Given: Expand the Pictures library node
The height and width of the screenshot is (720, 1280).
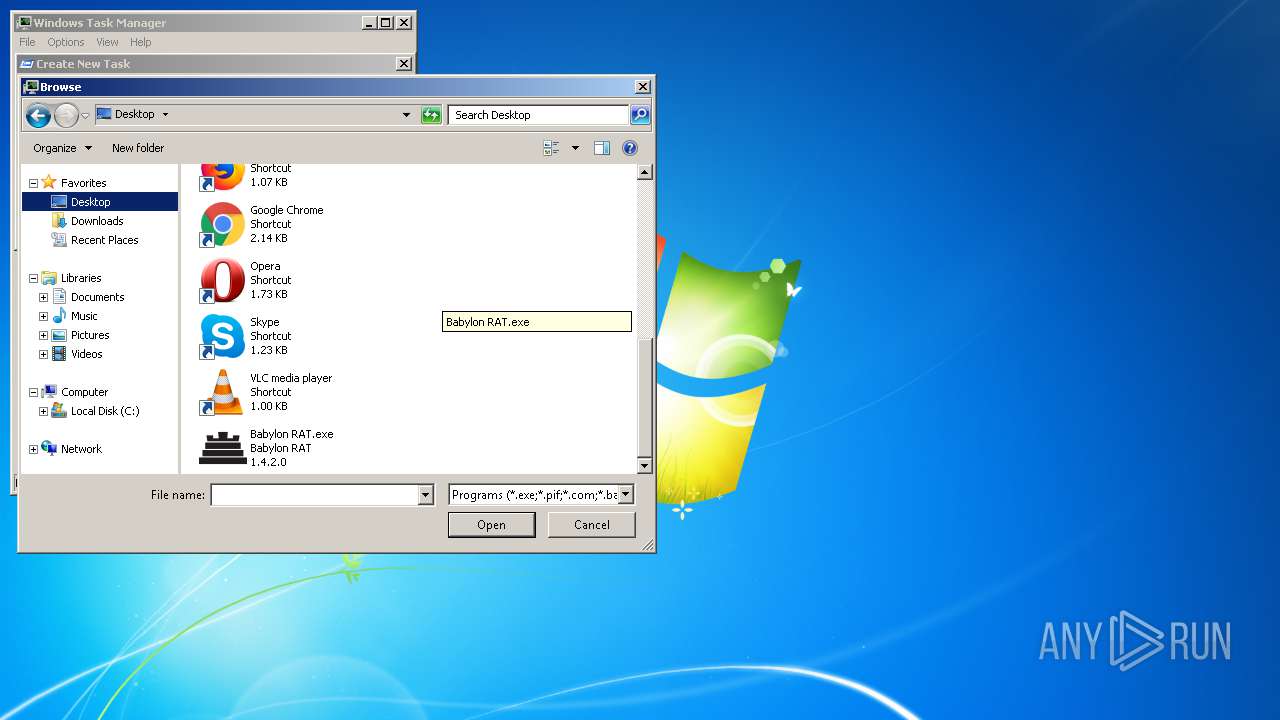Looking at the screenshot, I should point(43,335).
